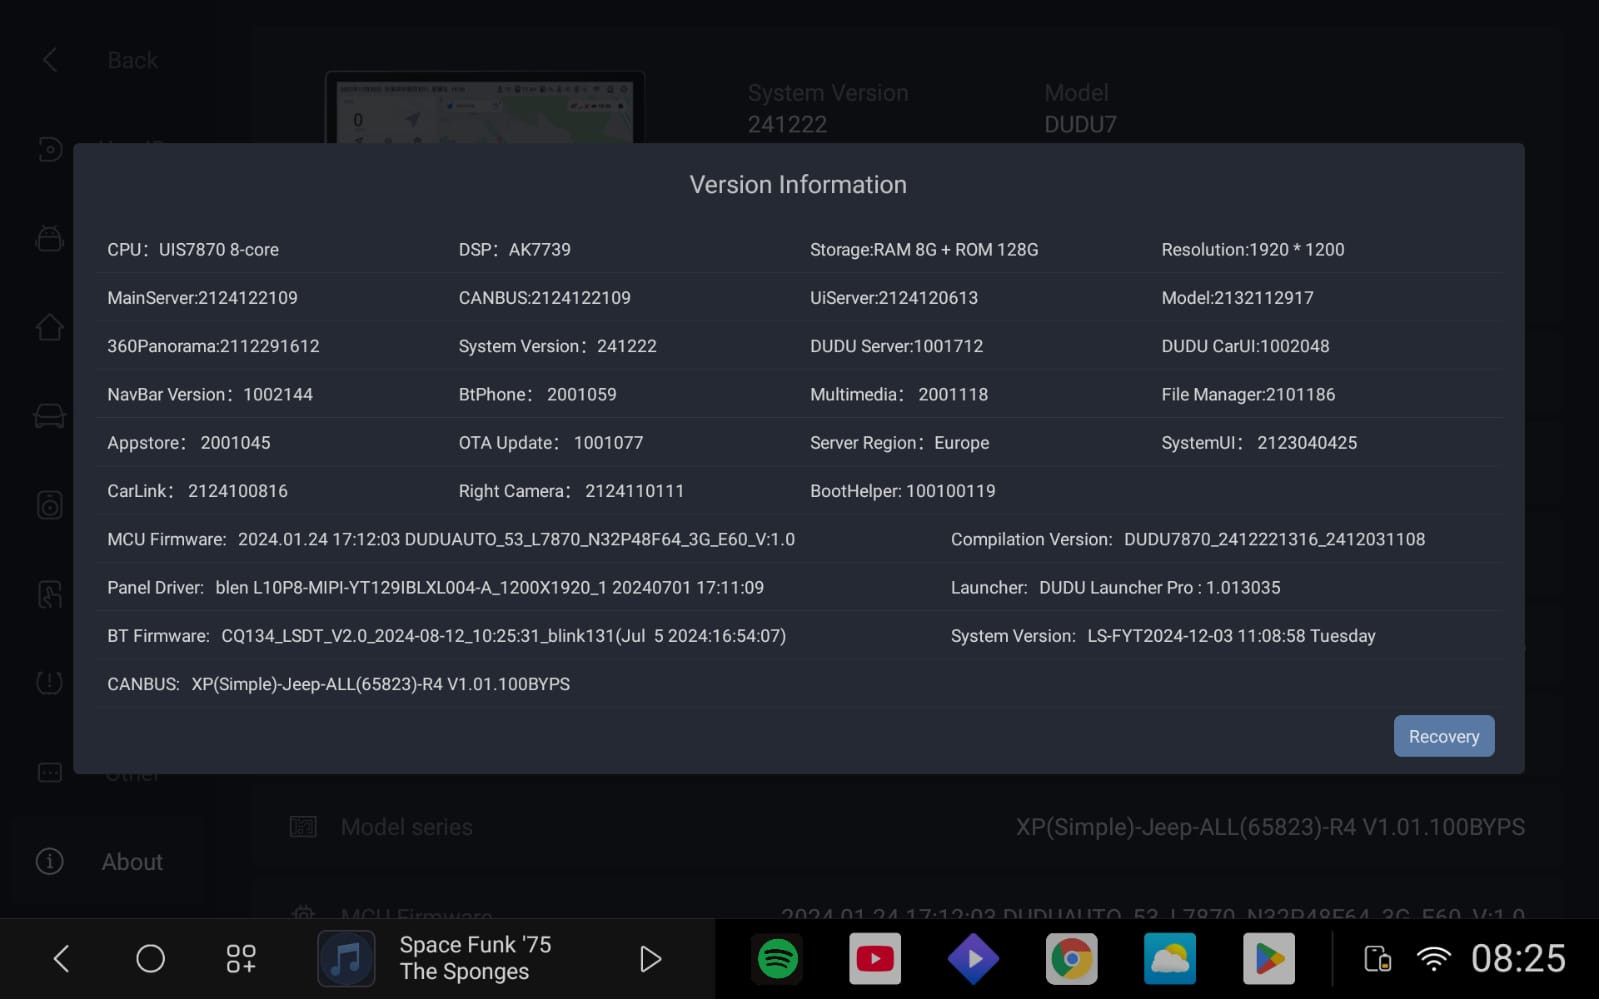Open the weather app icon
The height and width of the screenshot is (999, 1599).
1169,959
